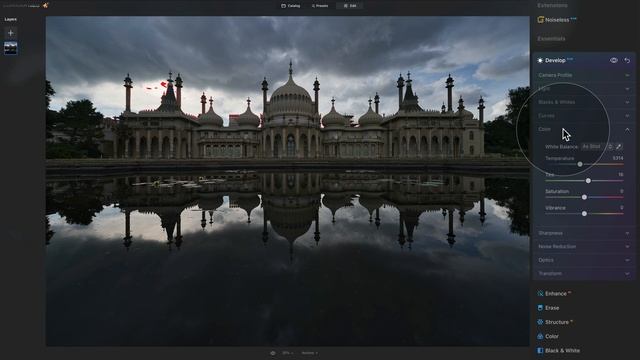Click the Color tool droplet icon

[x=540, y=336]
